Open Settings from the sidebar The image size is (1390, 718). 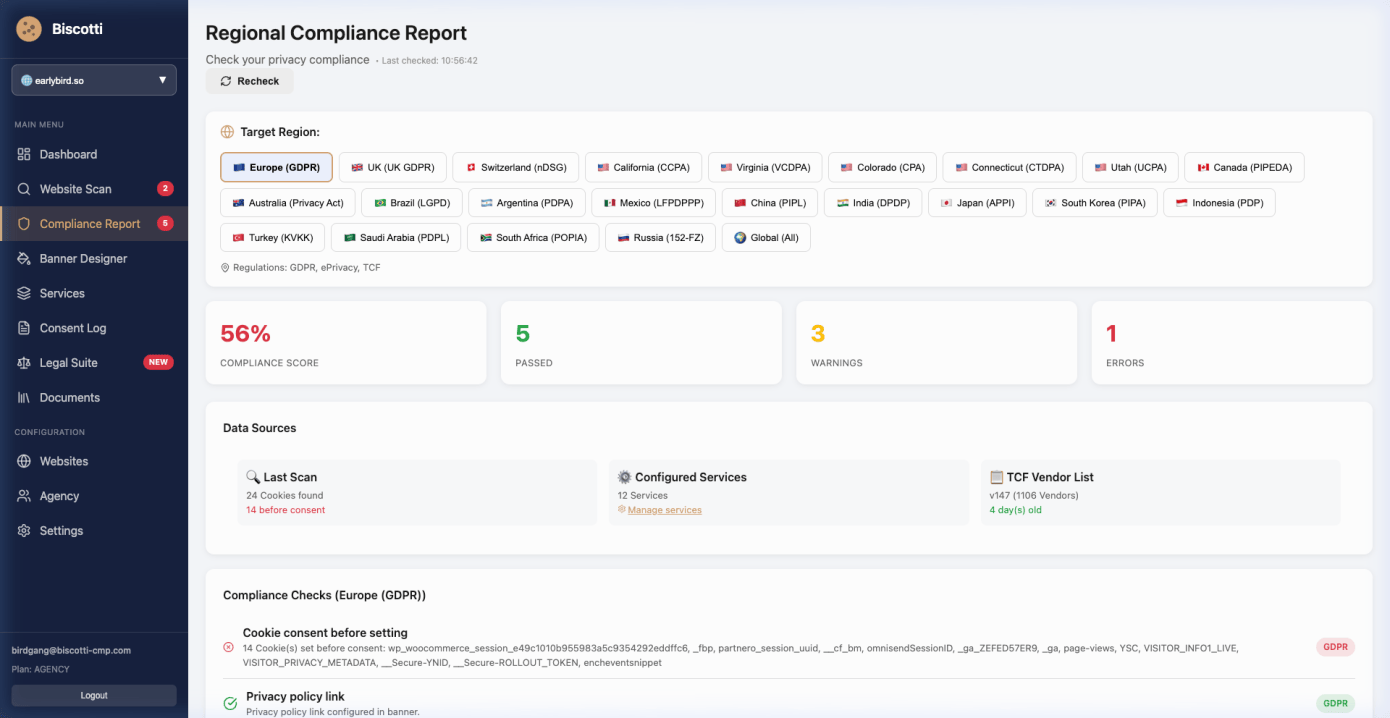pos(61,531)
